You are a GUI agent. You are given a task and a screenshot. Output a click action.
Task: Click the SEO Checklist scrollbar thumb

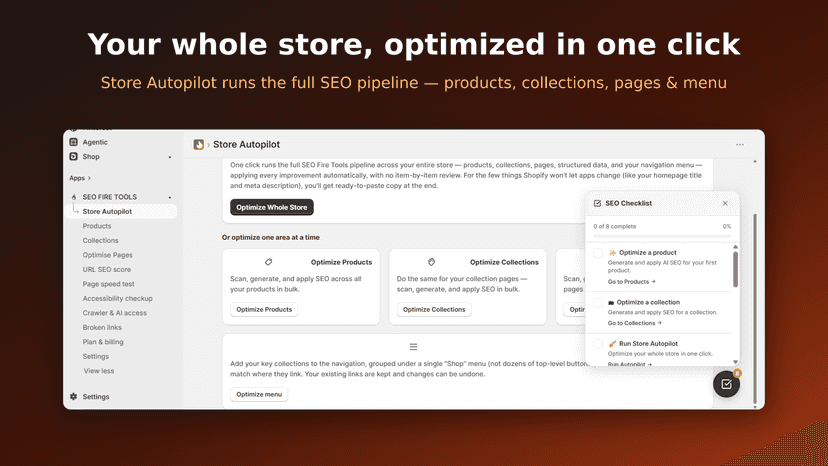pyautogui.click(x=736, y=269)
